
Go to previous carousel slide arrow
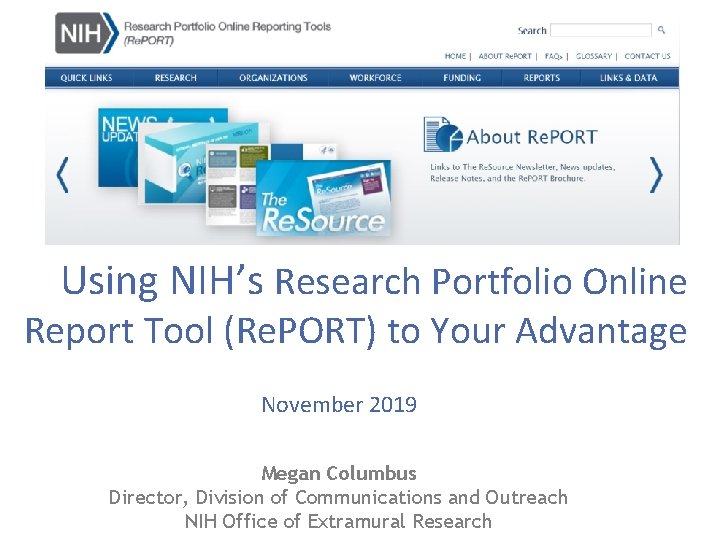[x=62, y=175]
